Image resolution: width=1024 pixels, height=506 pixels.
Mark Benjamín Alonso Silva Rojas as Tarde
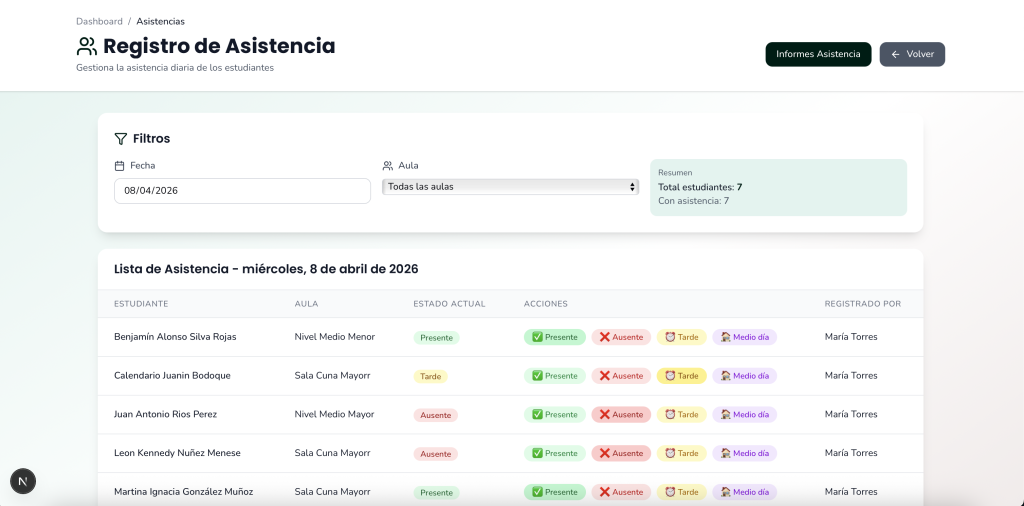click(682, 338)
